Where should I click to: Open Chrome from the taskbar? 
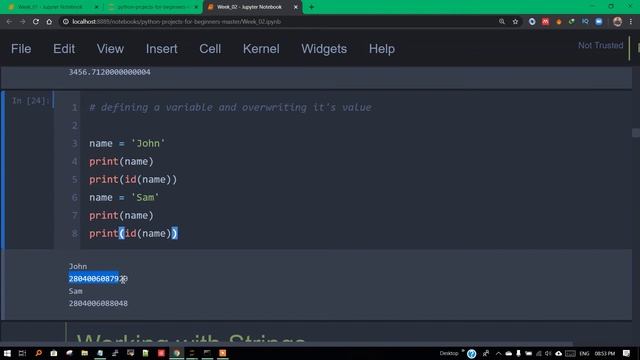tap(177, 353)
